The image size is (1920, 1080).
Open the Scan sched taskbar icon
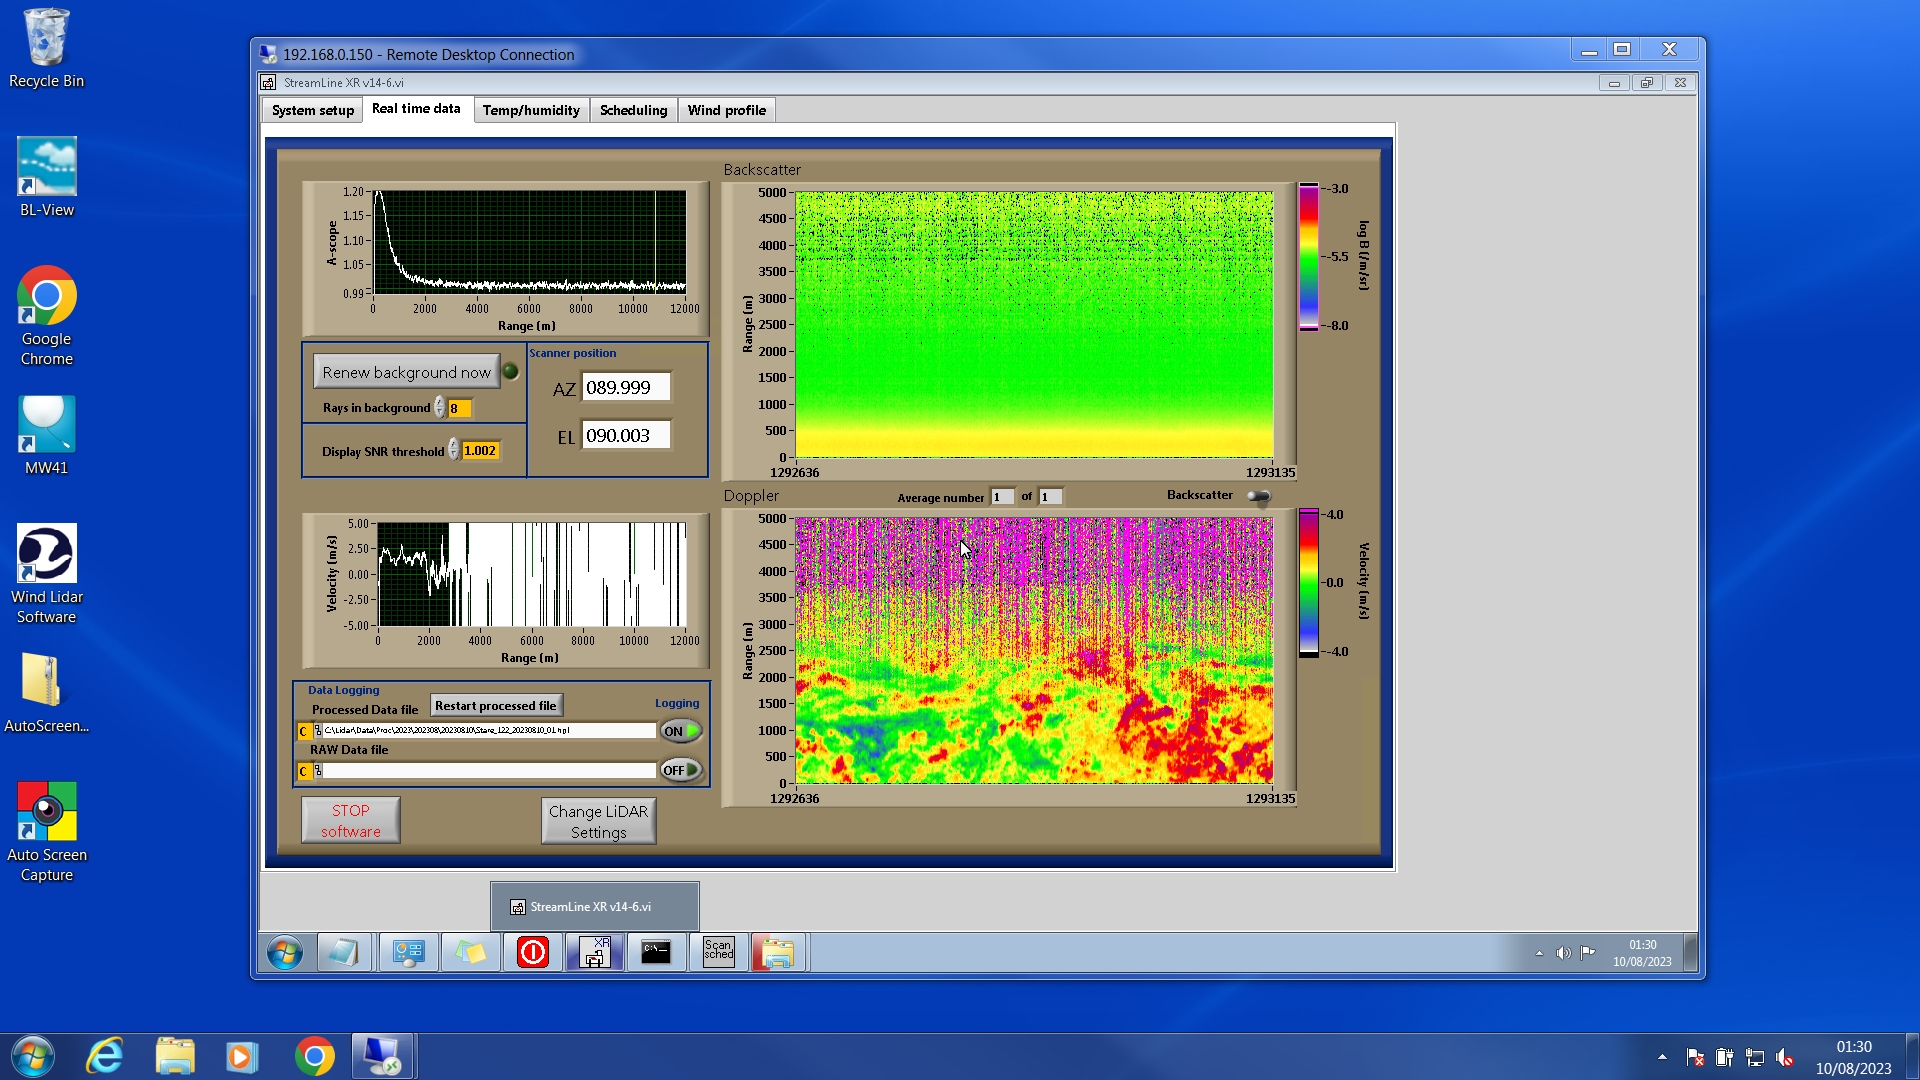(718, 951)
